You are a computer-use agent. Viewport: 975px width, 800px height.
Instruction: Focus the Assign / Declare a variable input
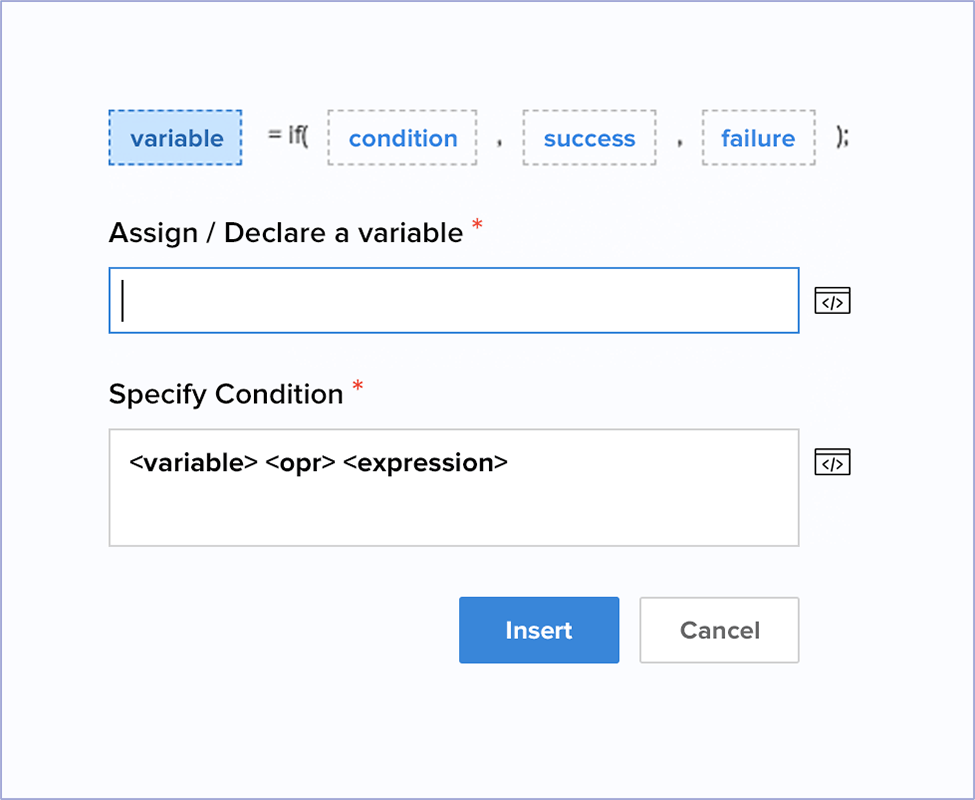[454, 300]
